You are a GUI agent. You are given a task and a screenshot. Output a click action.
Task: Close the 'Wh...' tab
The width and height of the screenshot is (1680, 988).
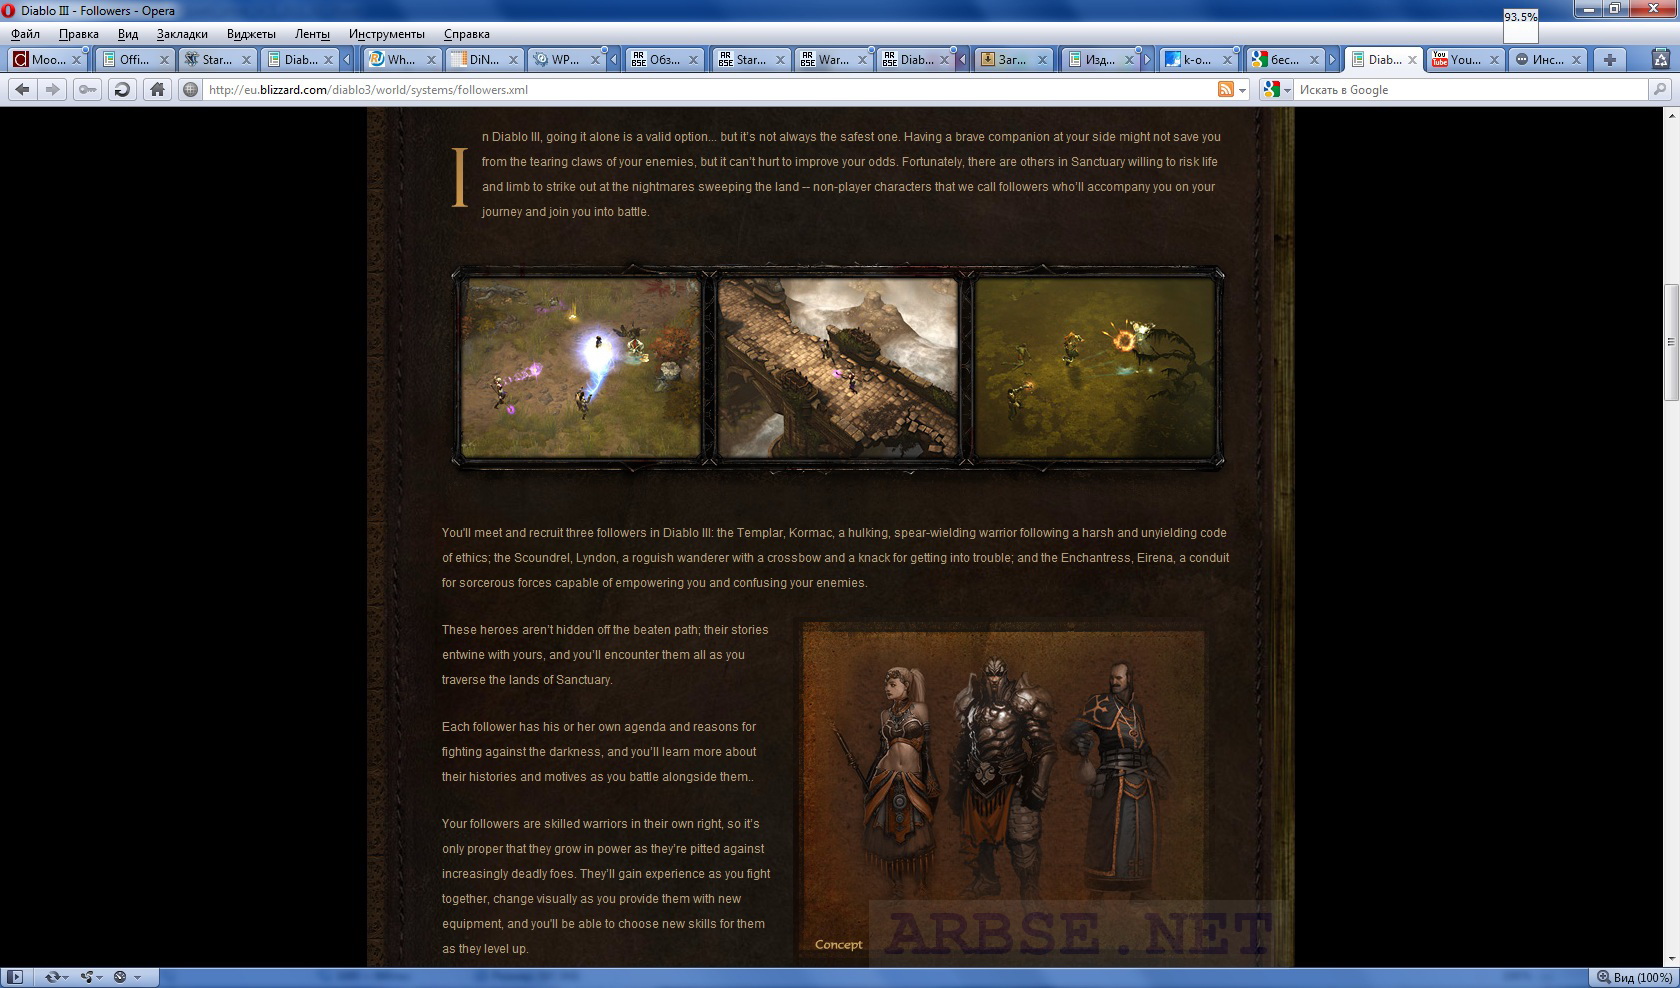[x=430, y=60]
